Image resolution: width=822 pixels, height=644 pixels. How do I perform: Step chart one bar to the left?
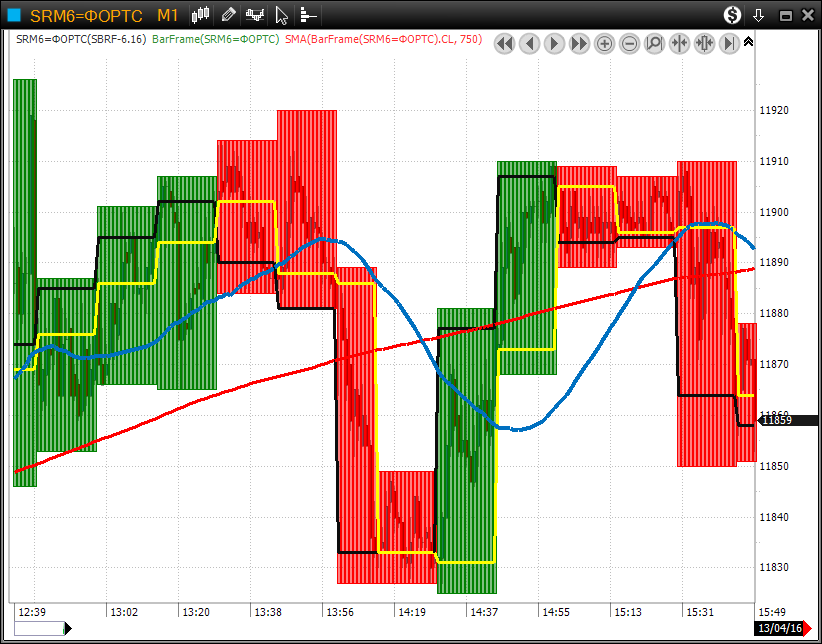coord(529,43)
